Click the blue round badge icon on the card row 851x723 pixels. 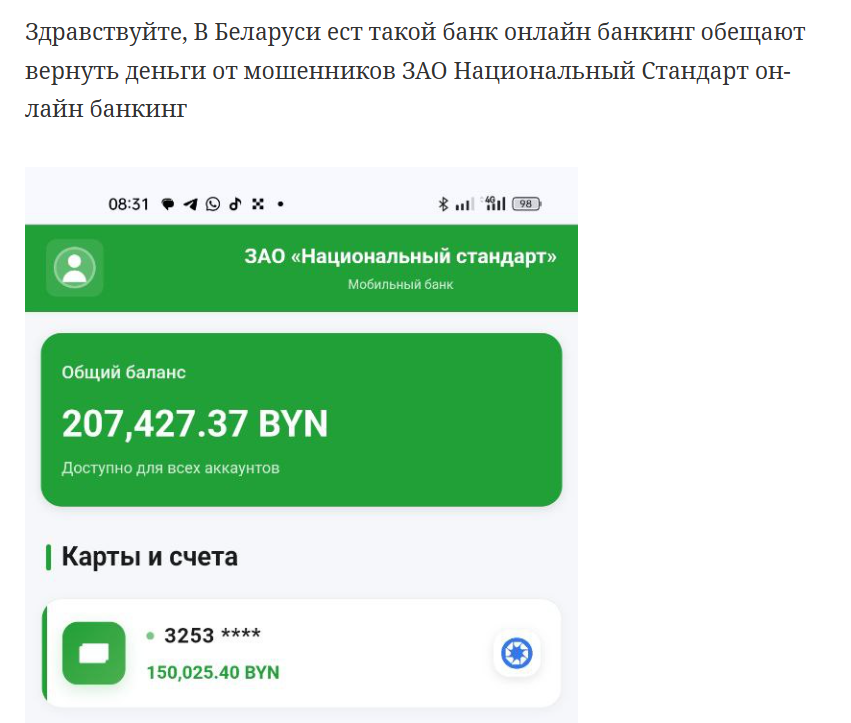click(x=516, y=654)
